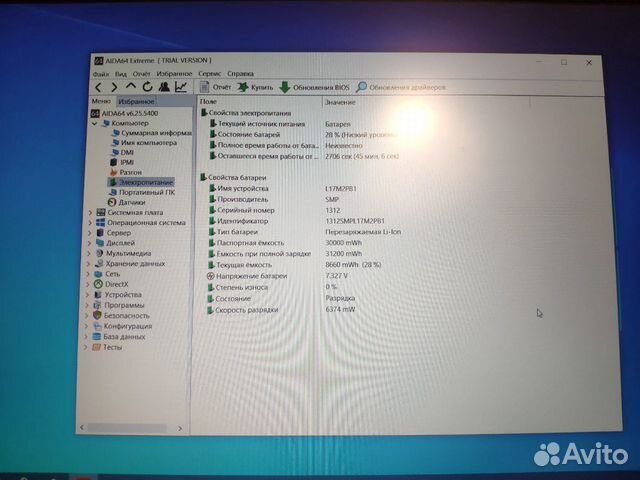Open the graph chart toolbar icon

pos(181,87)
